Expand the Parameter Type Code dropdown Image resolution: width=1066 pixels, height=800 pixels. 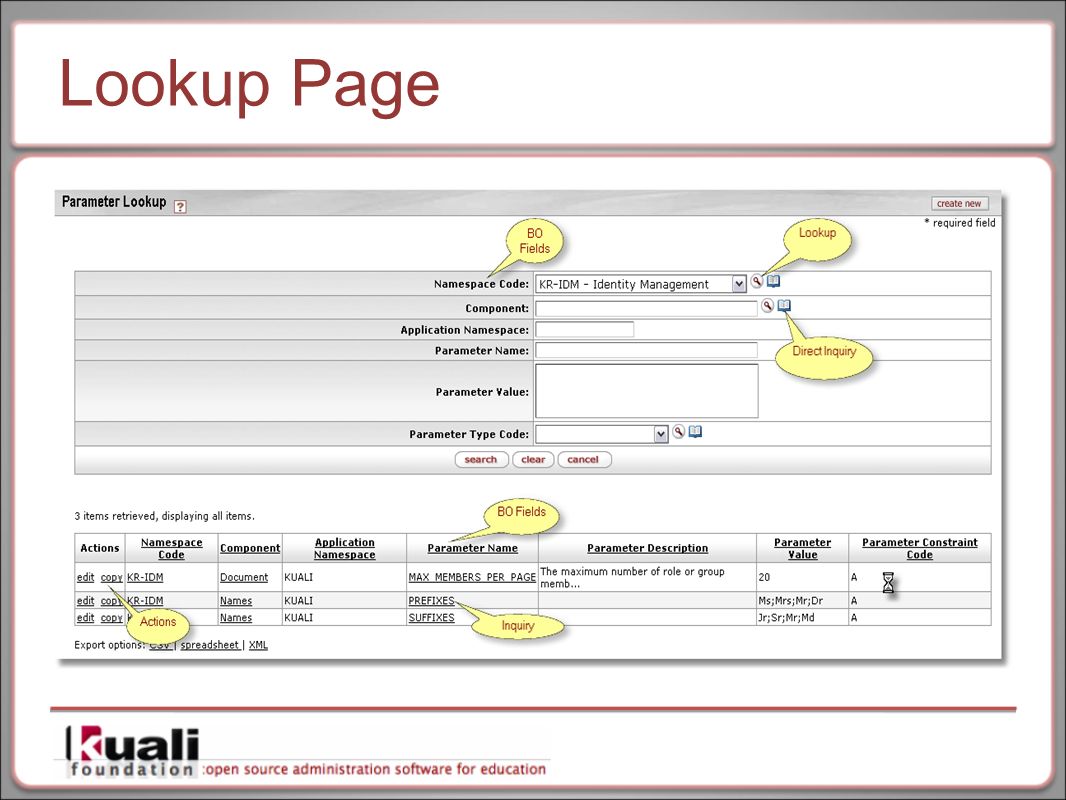tap(661, 434)
